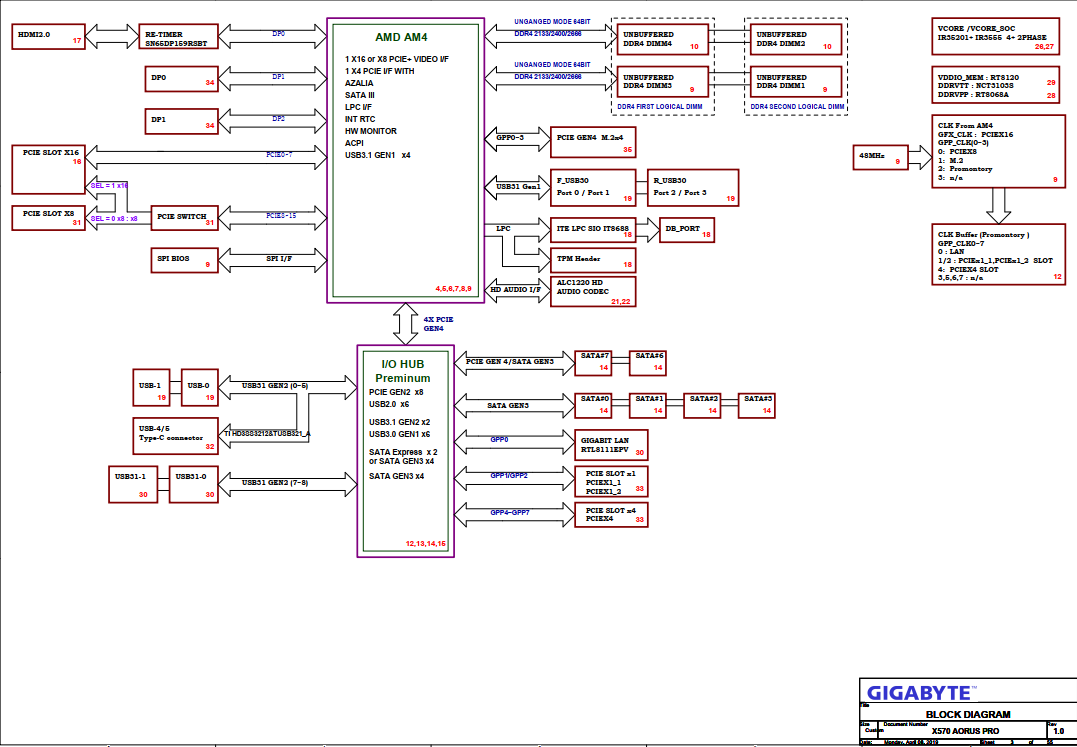Select the VDDIO_MEM : RT8120 block
The width and height of the screenshot is (1077, 747).
click(x=995, y=85)
